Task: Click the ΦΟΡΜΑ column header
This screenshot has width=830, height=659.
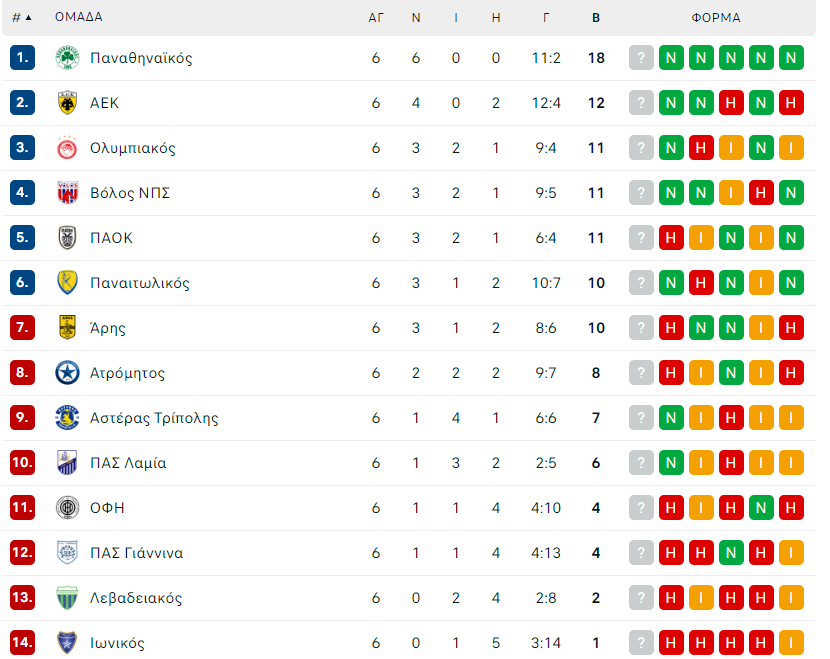Action: (716, 17)
